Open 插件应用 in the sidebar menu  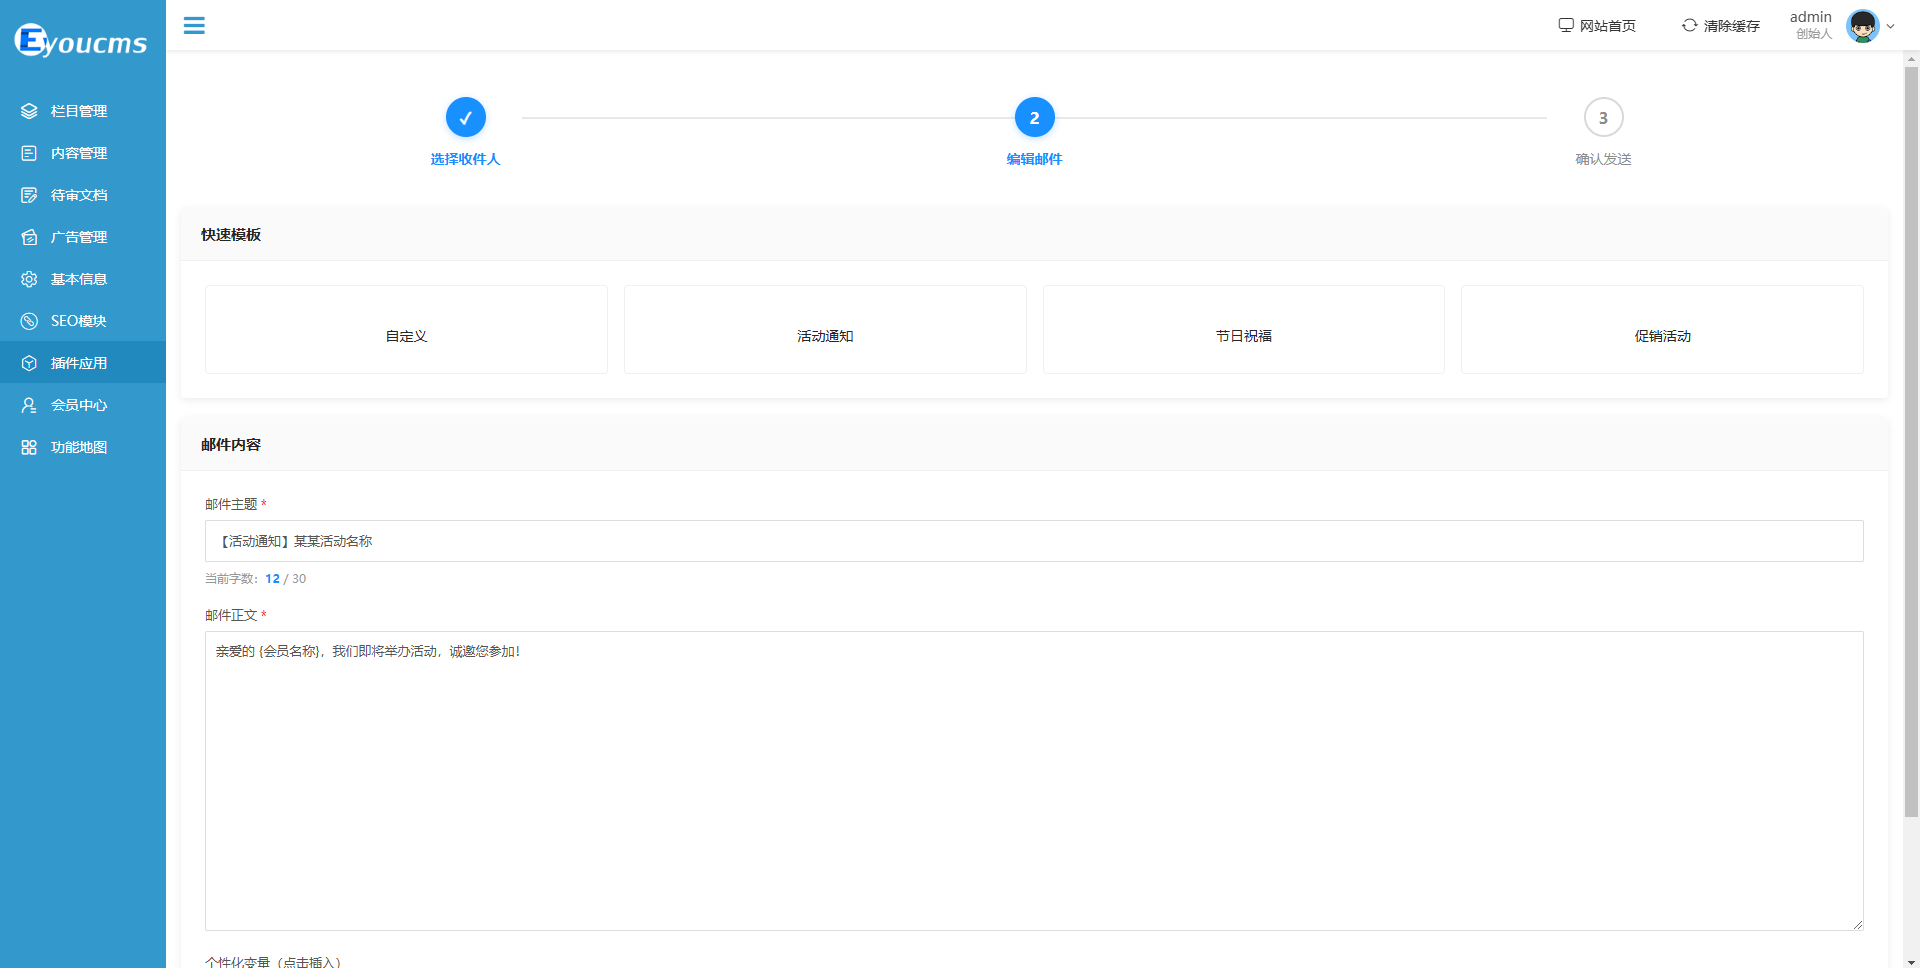79,363
